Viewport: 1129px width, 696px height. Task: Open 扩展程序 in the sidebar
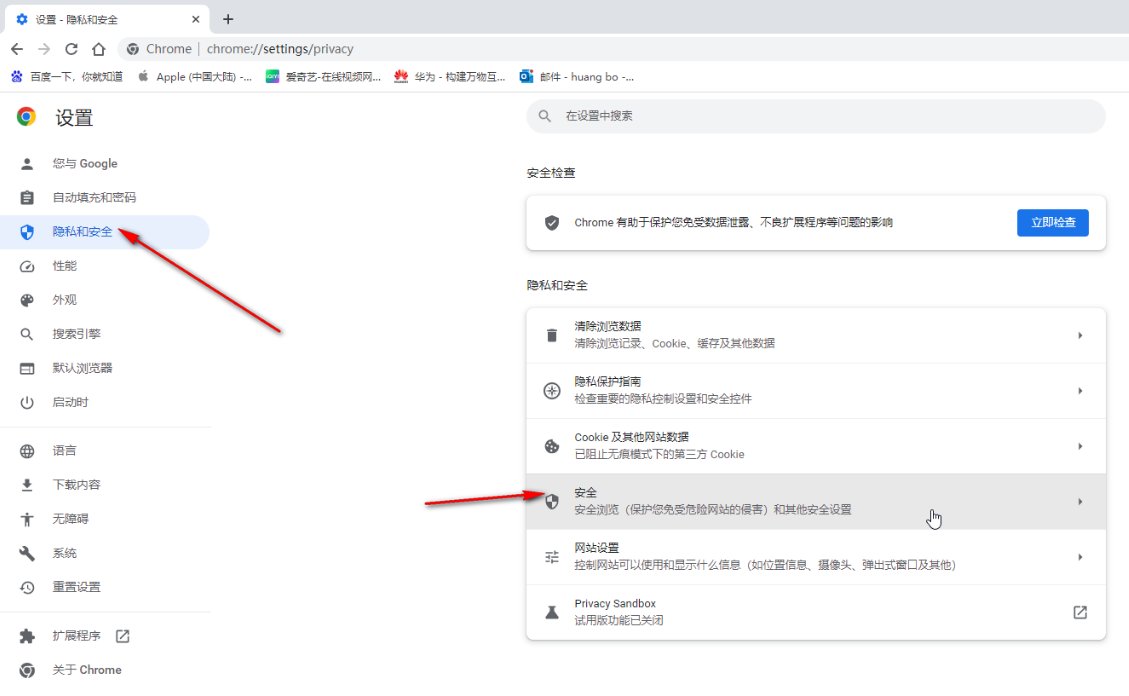point(104,636)
